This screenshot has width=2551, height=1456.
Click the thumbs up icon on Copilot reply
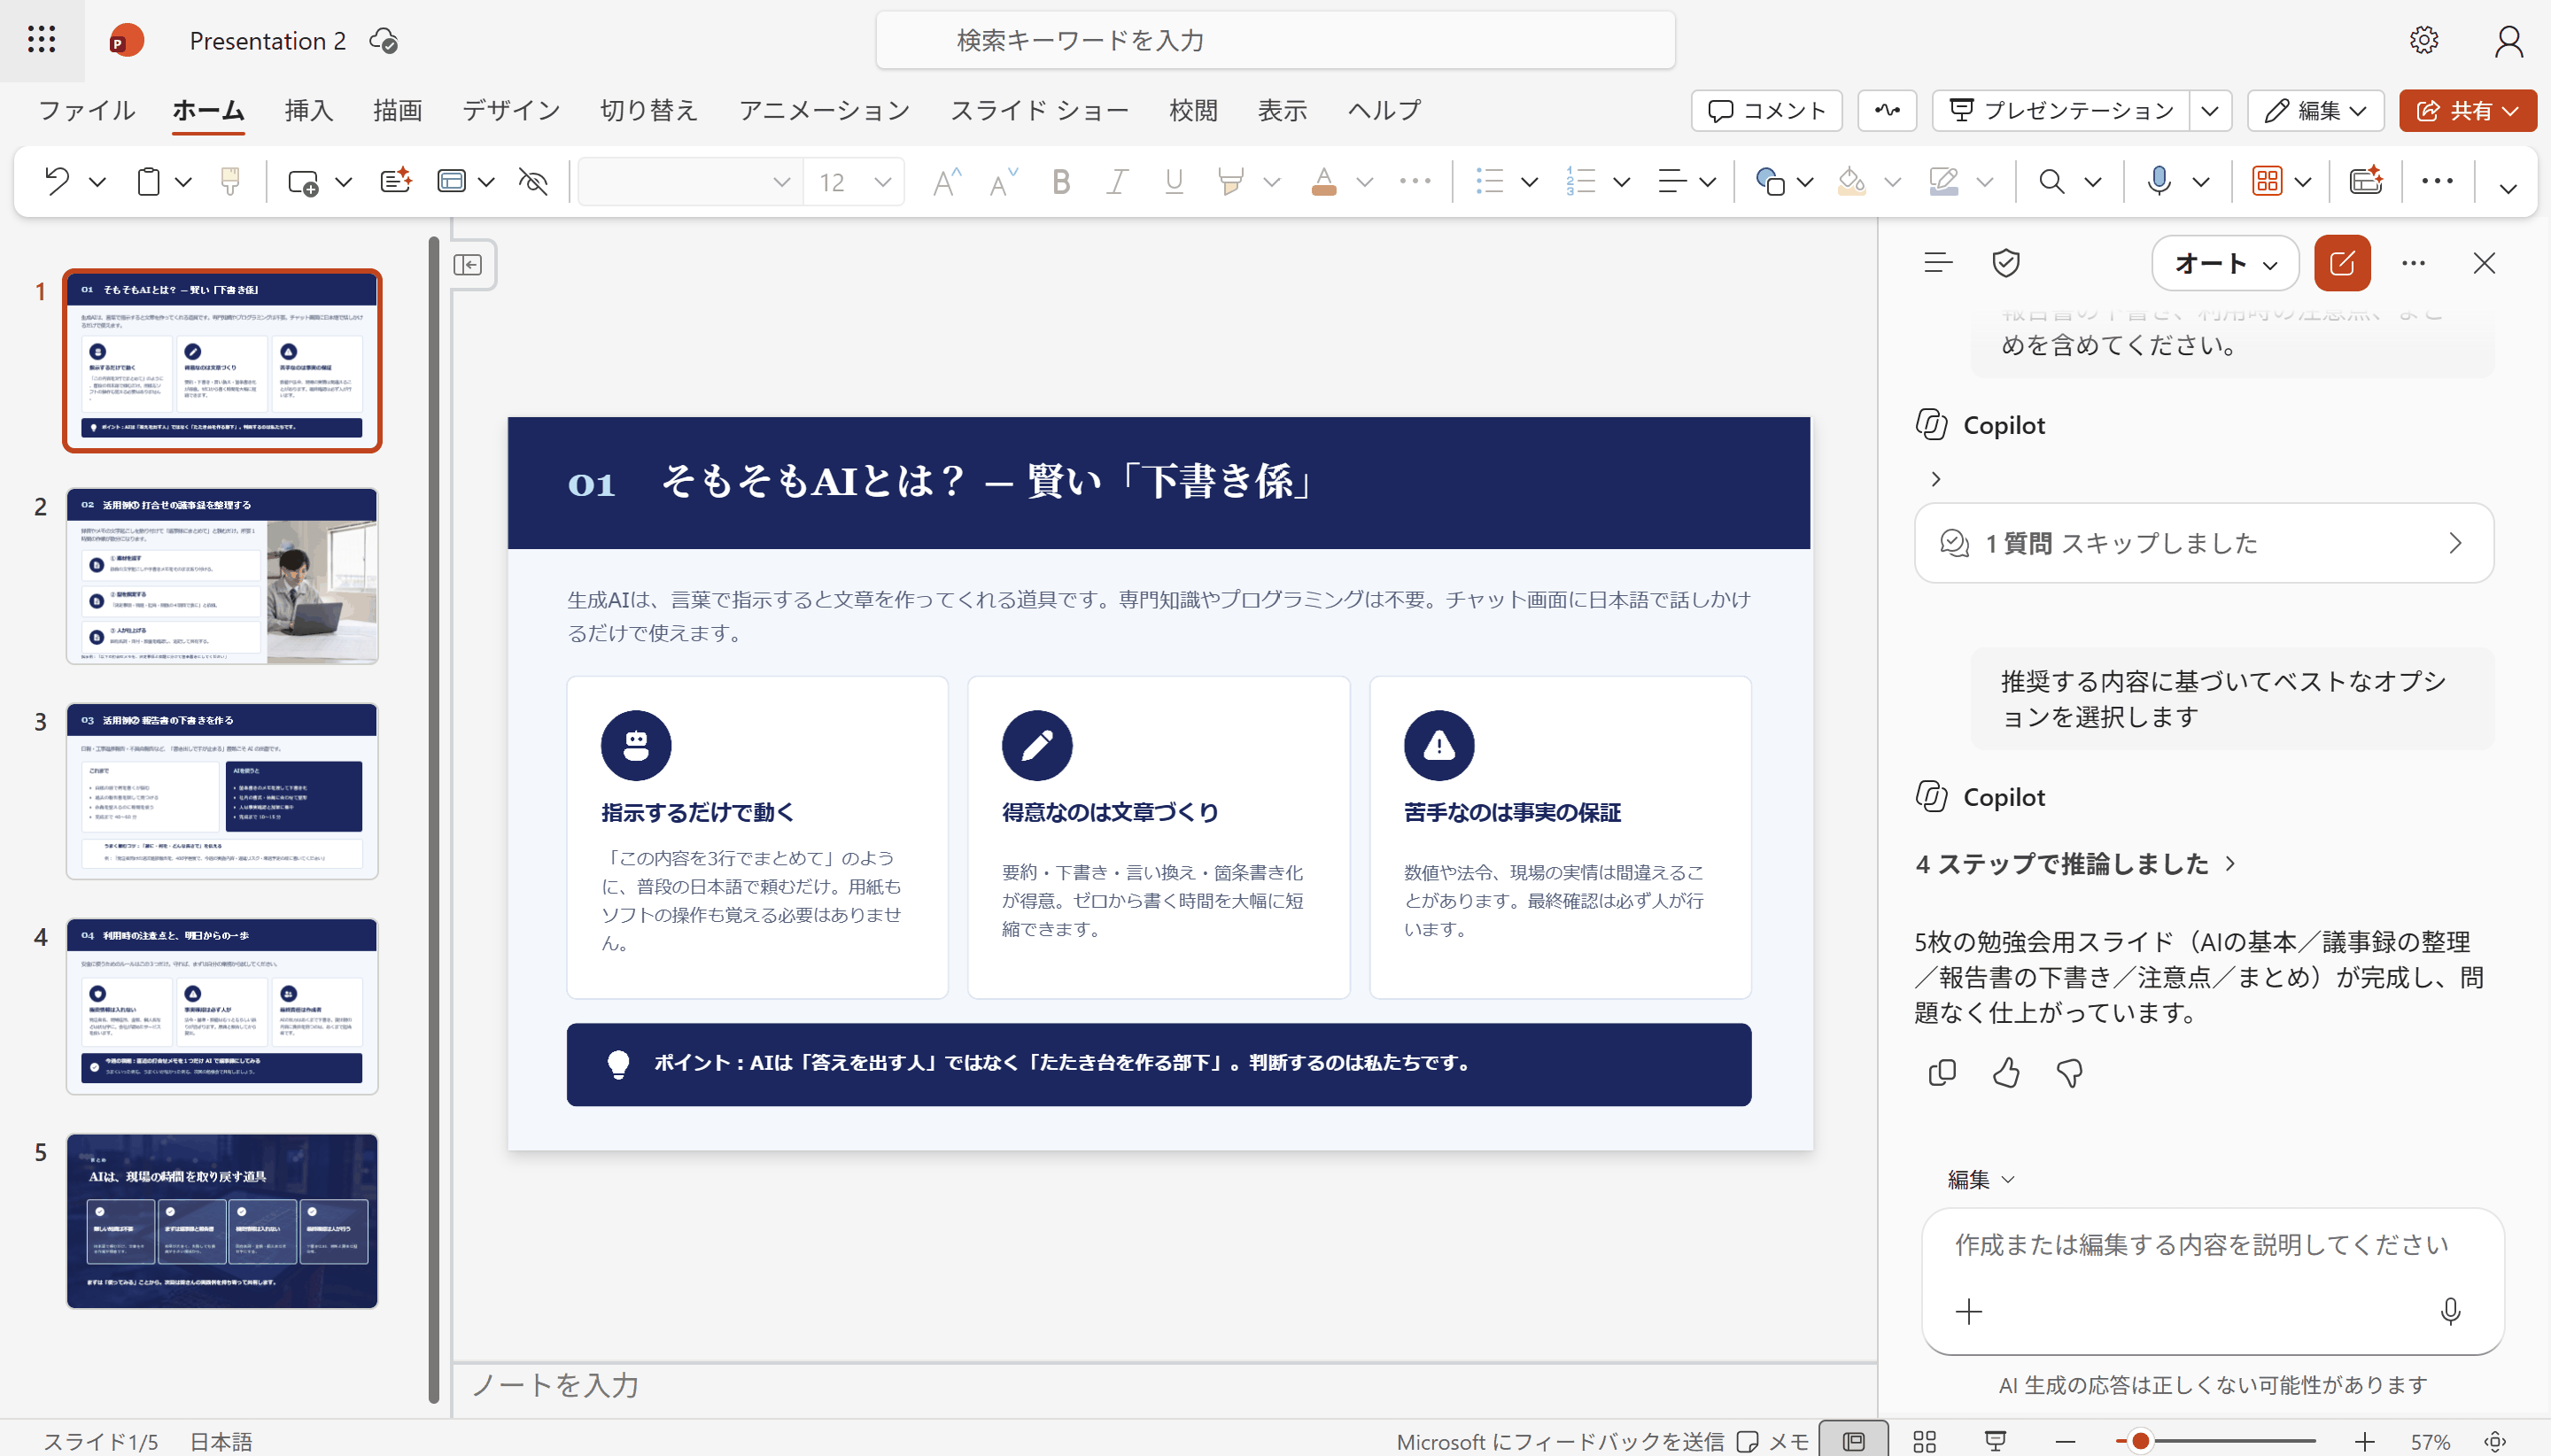click(2006, 1072)
